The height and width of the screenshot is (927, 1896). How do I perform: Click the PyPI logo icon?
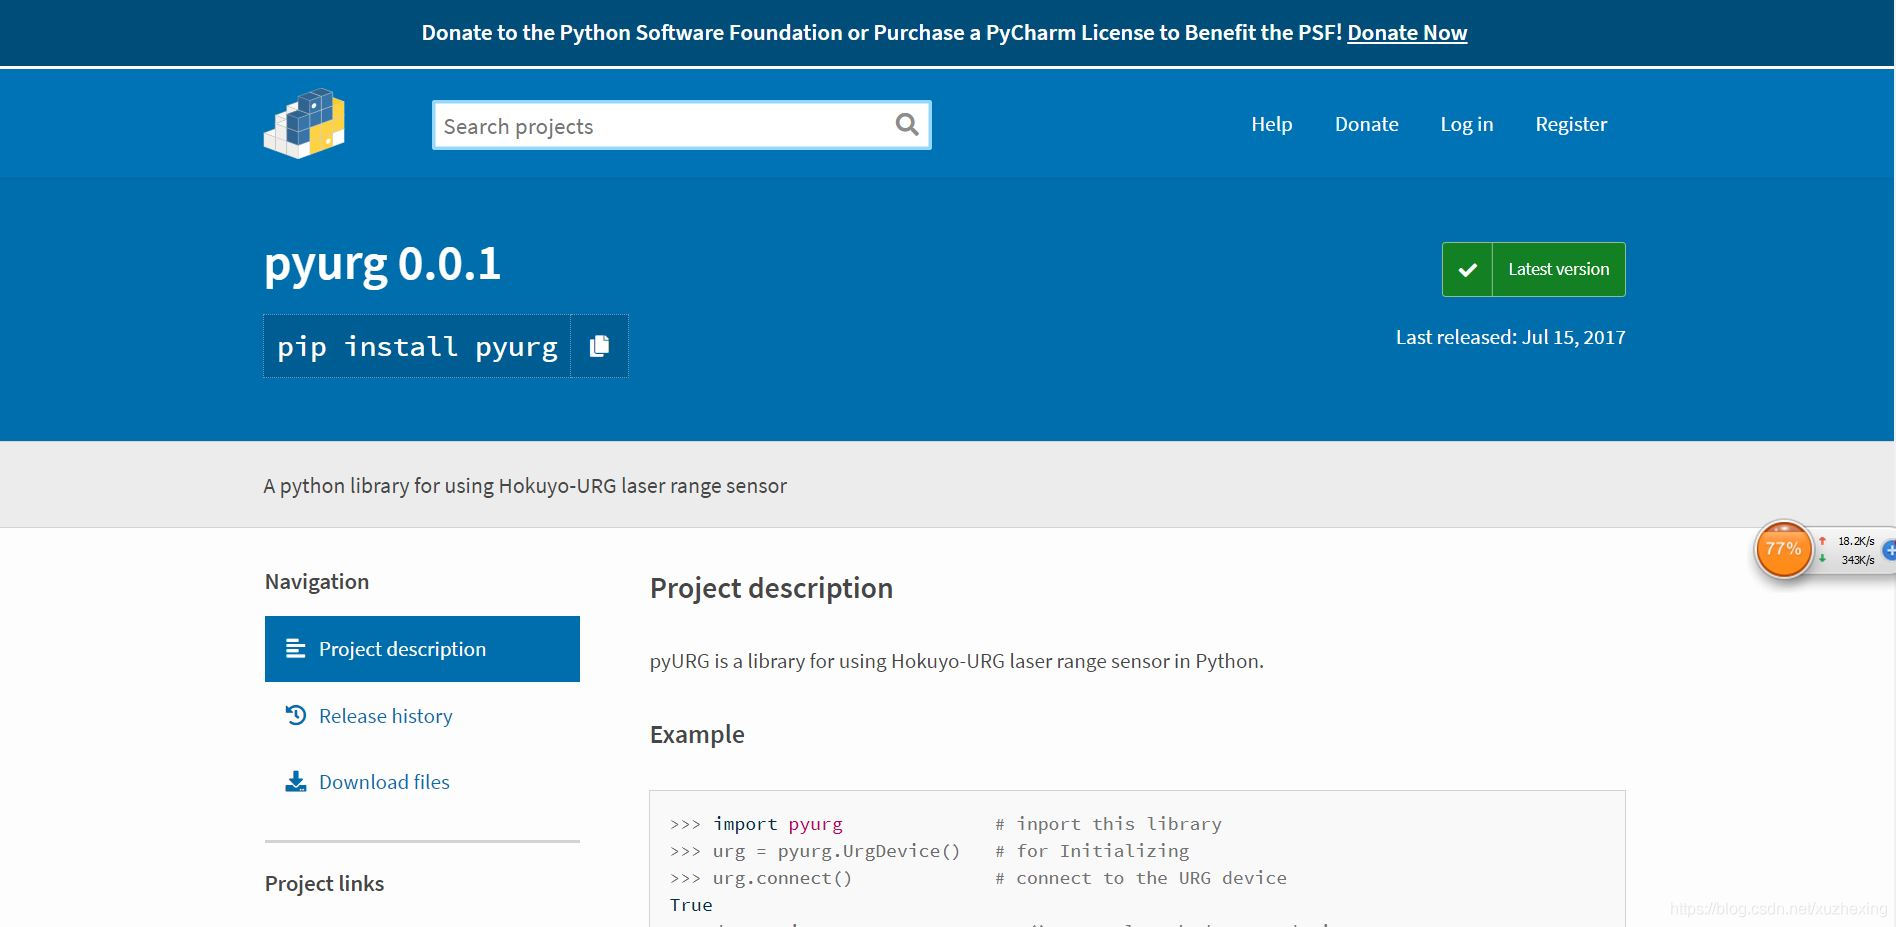[x=304, y=124]
